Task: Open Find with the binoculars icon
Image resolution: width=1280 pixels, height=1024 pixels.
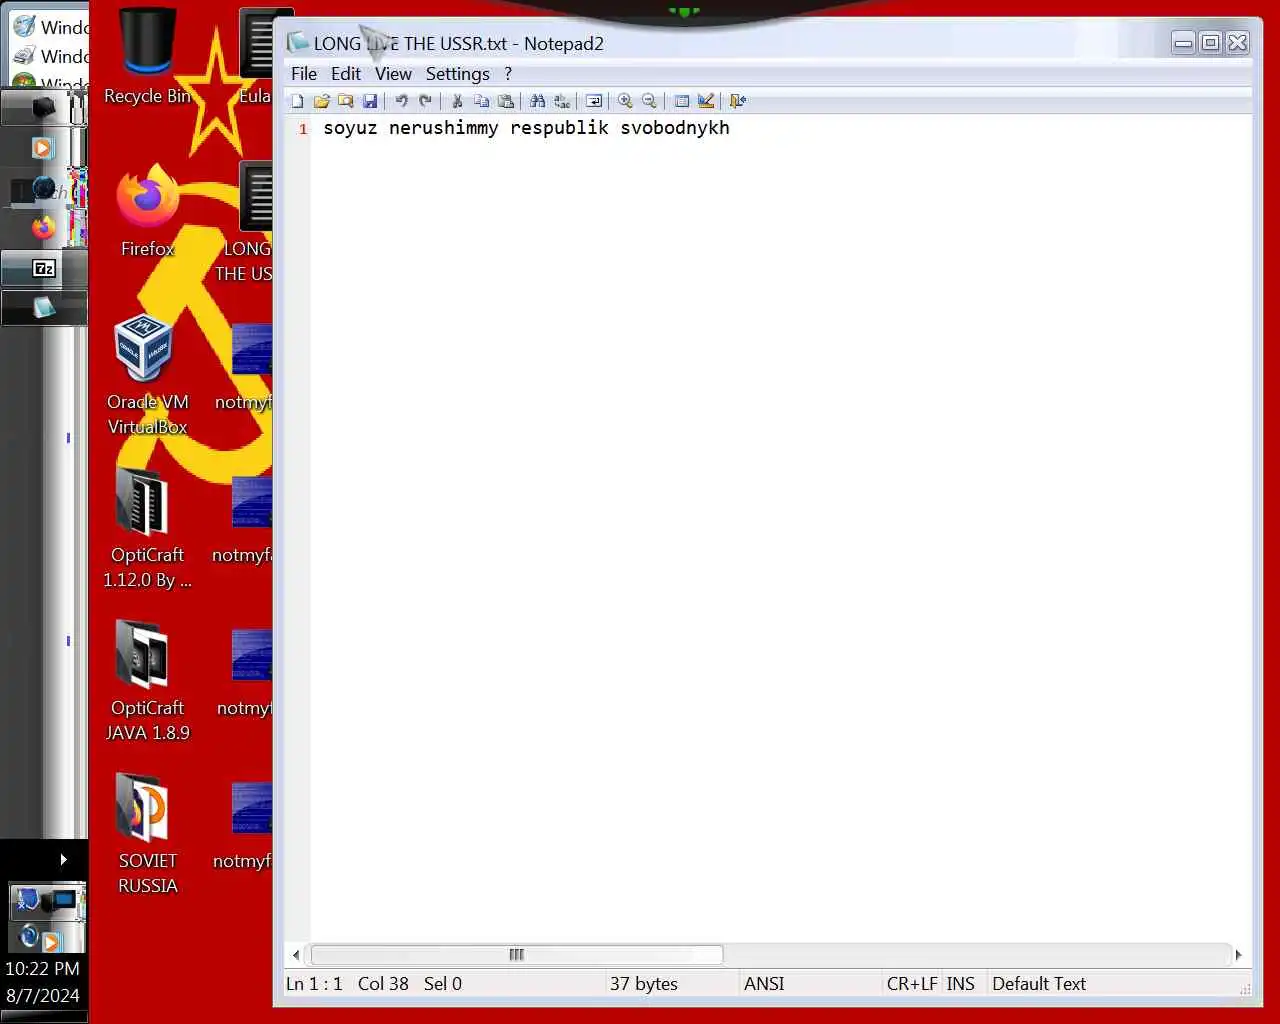Action: pos(537,101)
